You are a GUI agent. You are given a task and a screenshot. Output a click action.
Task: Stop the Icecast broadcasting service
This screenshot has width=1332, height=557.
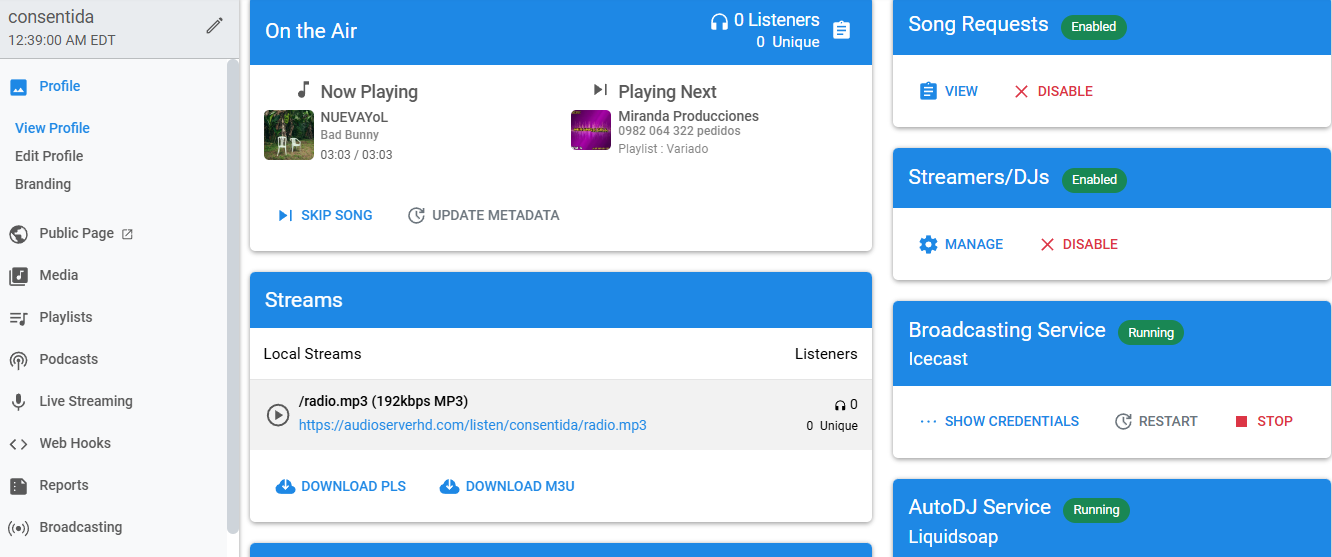point(1263,421)
